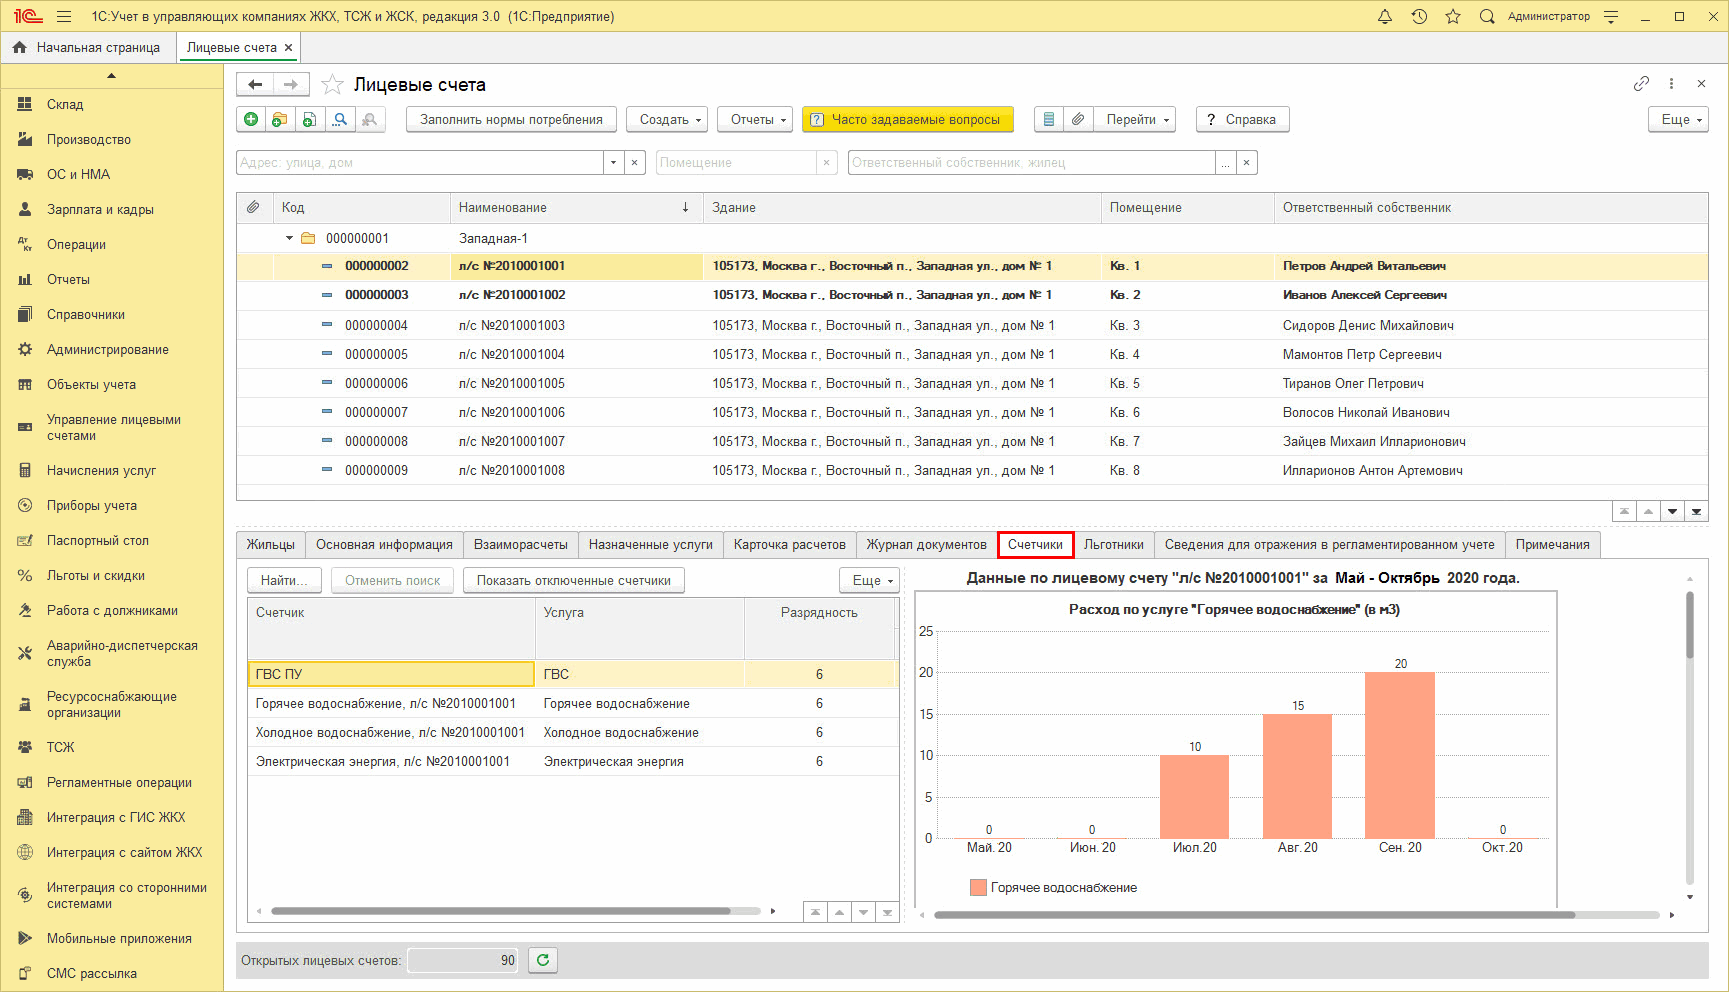Image resolution: width=1729 pixels, height=992 pixels.
Task: Open the main hamburger menu
Action: coord(64,16)
